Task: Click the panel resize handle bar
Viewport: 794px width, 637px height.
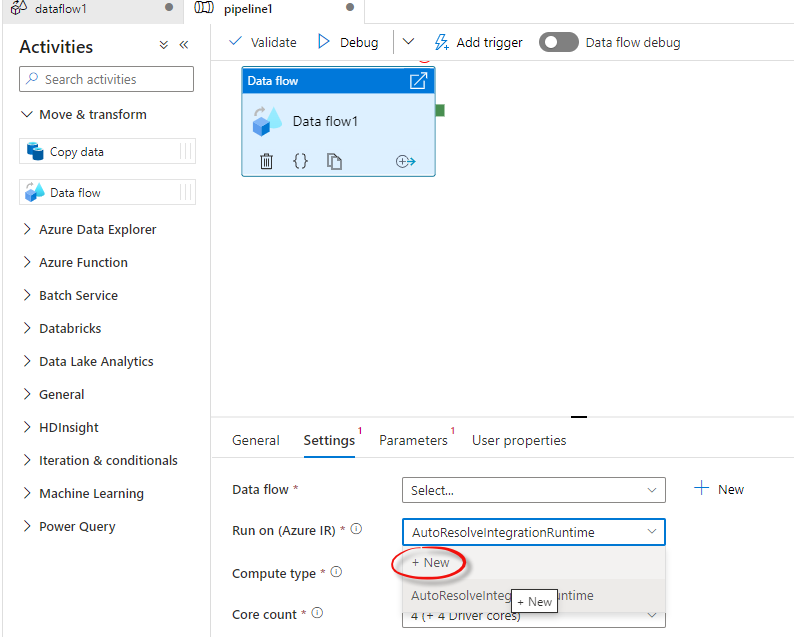Action: click(x=579, y=417)
